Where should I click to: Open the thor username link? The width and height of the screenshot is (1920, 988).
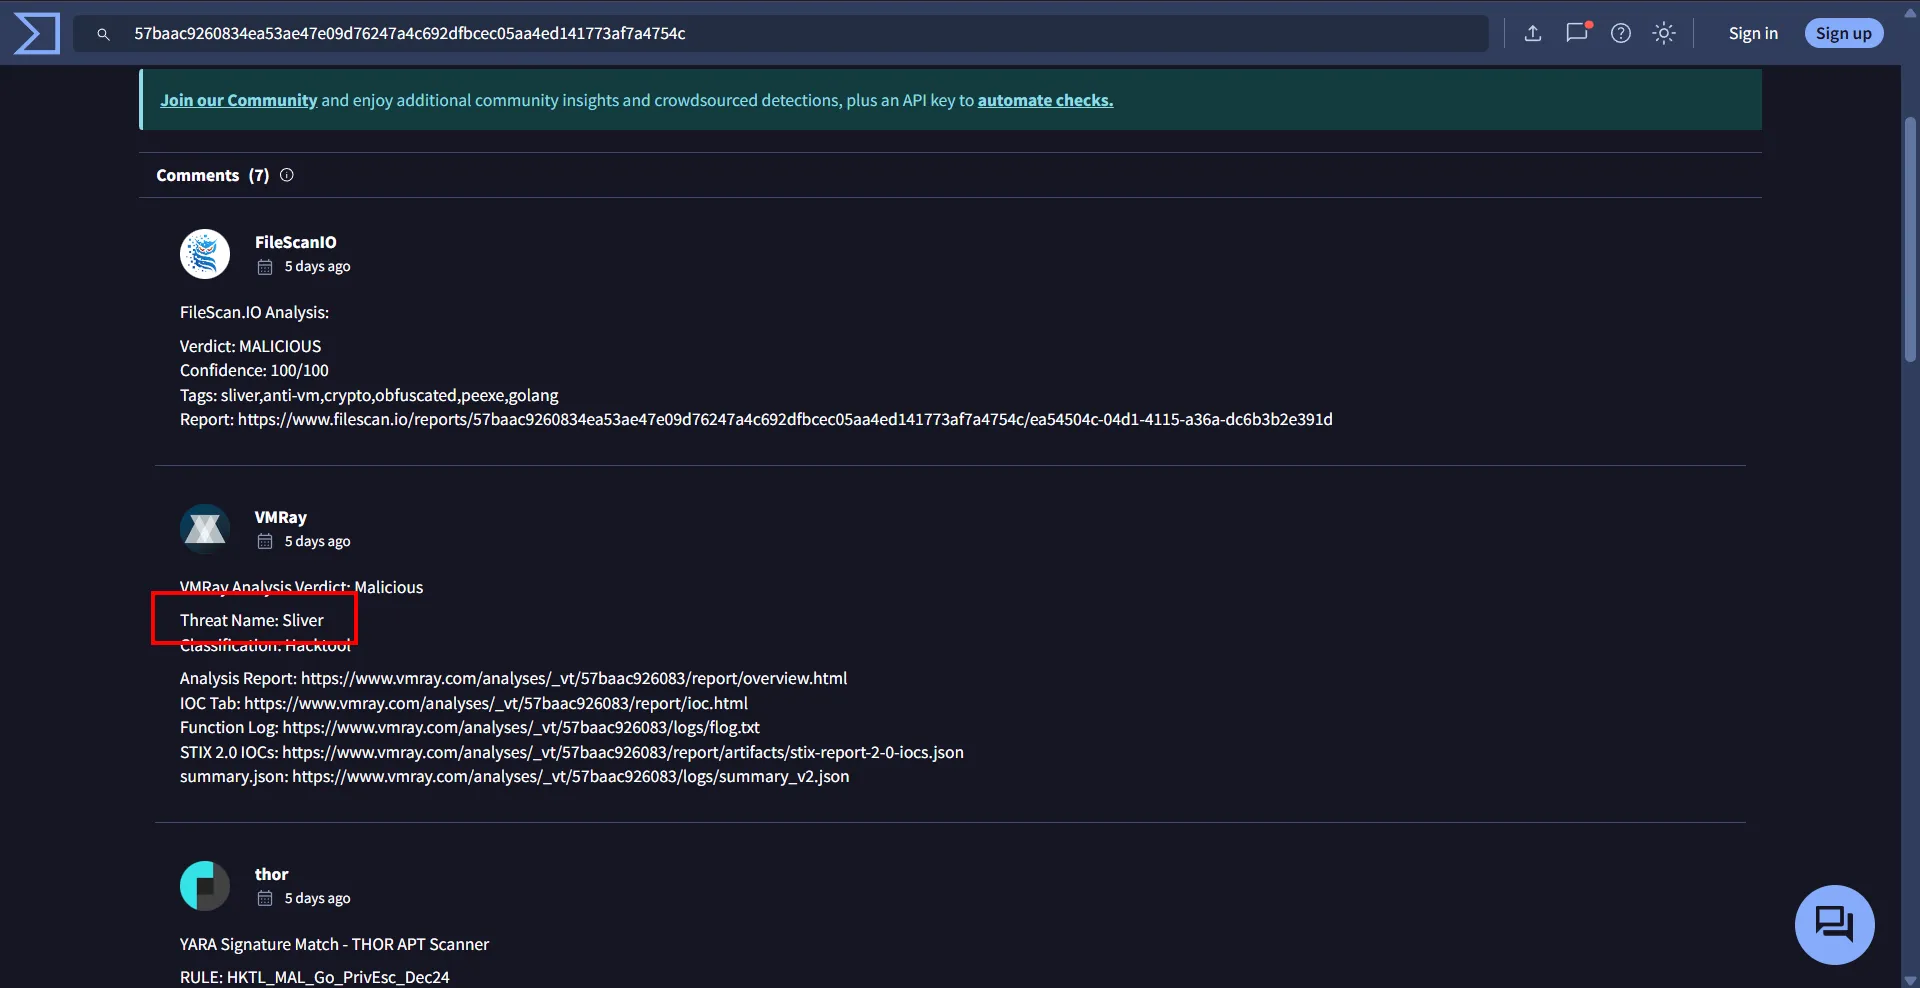click(x=271, y=874)
